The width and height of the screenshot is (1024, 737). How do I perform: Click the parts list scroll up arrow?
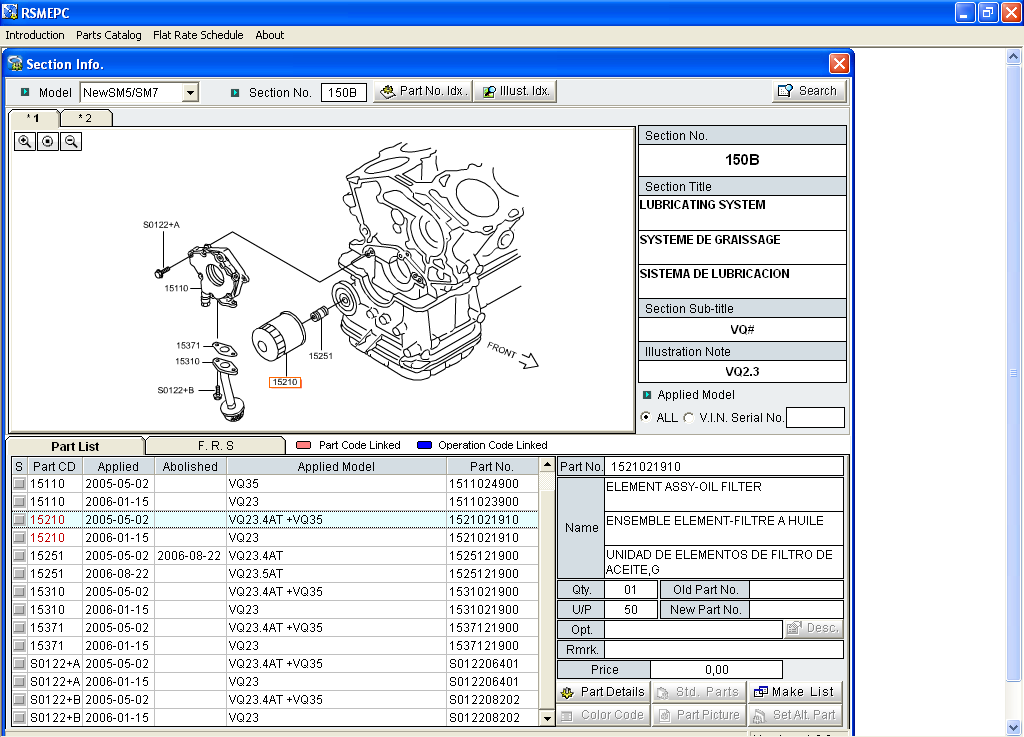point(547,465)
